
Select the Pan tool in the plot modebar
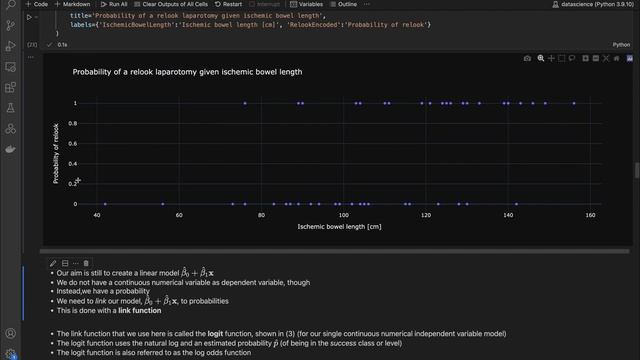point(551,58)
